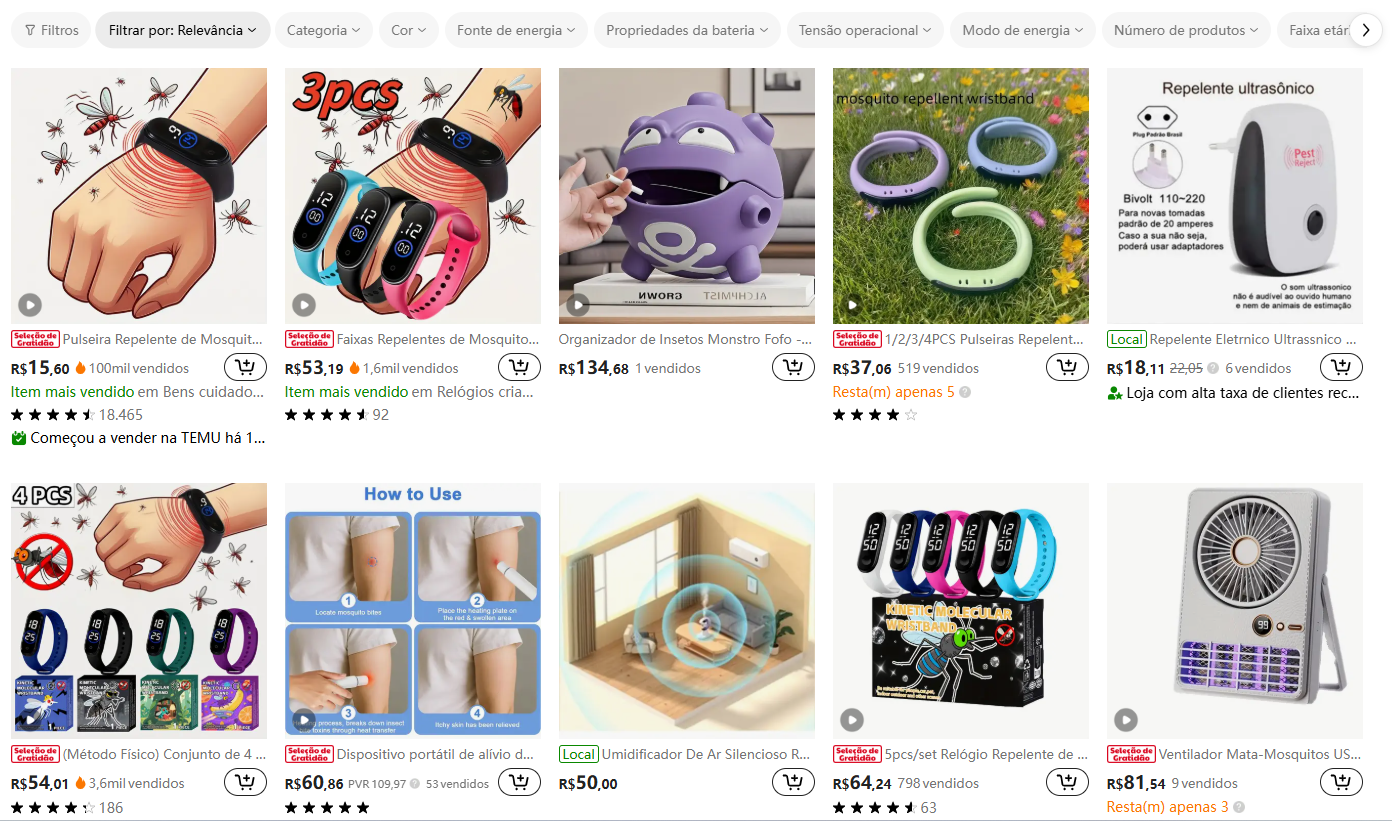Click the help icon beside Resta(m) apenas 5

(965, 392)
